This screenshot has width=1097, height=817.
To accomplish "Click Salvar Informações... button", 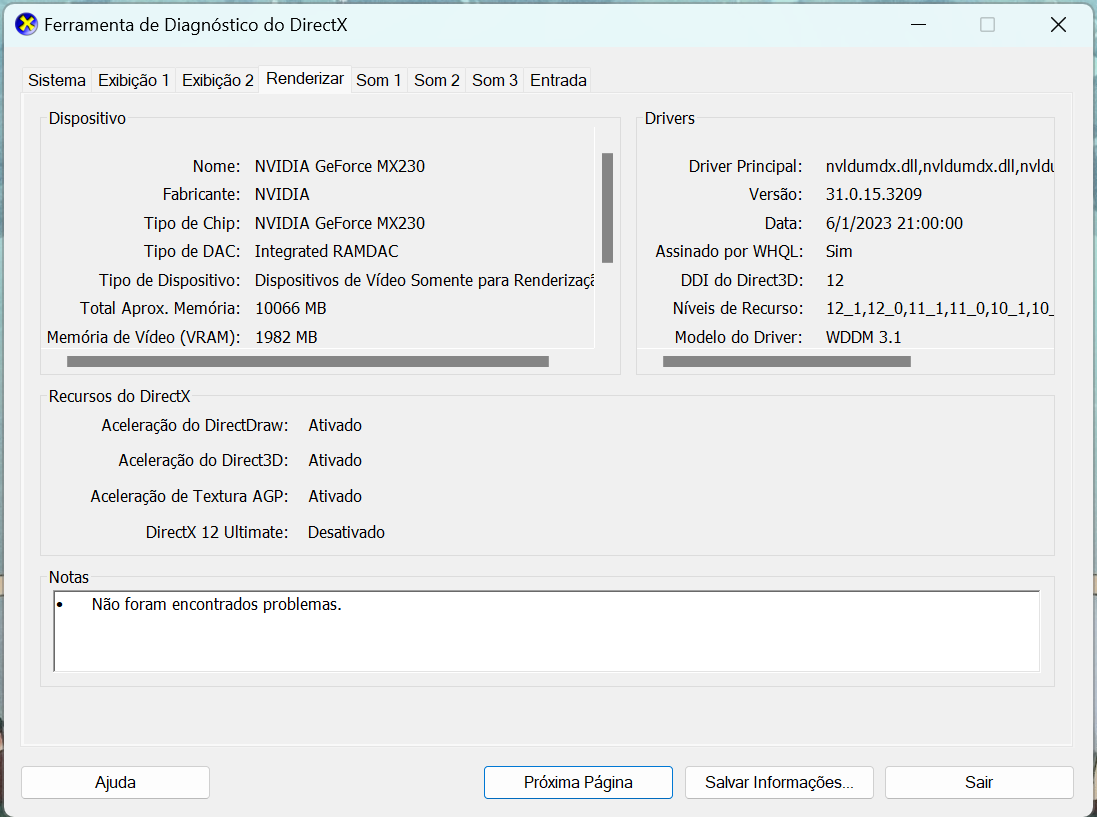I will pyautogui.click(x=779, y=782).
